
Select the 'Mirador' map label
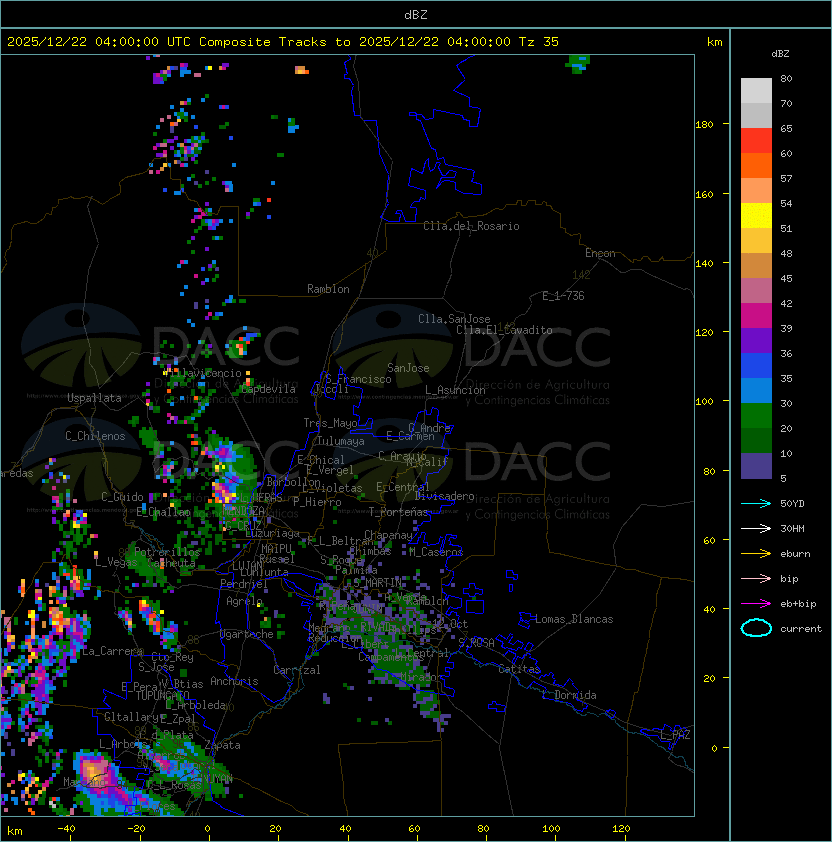pyautogui.click(x=422, y=677)
